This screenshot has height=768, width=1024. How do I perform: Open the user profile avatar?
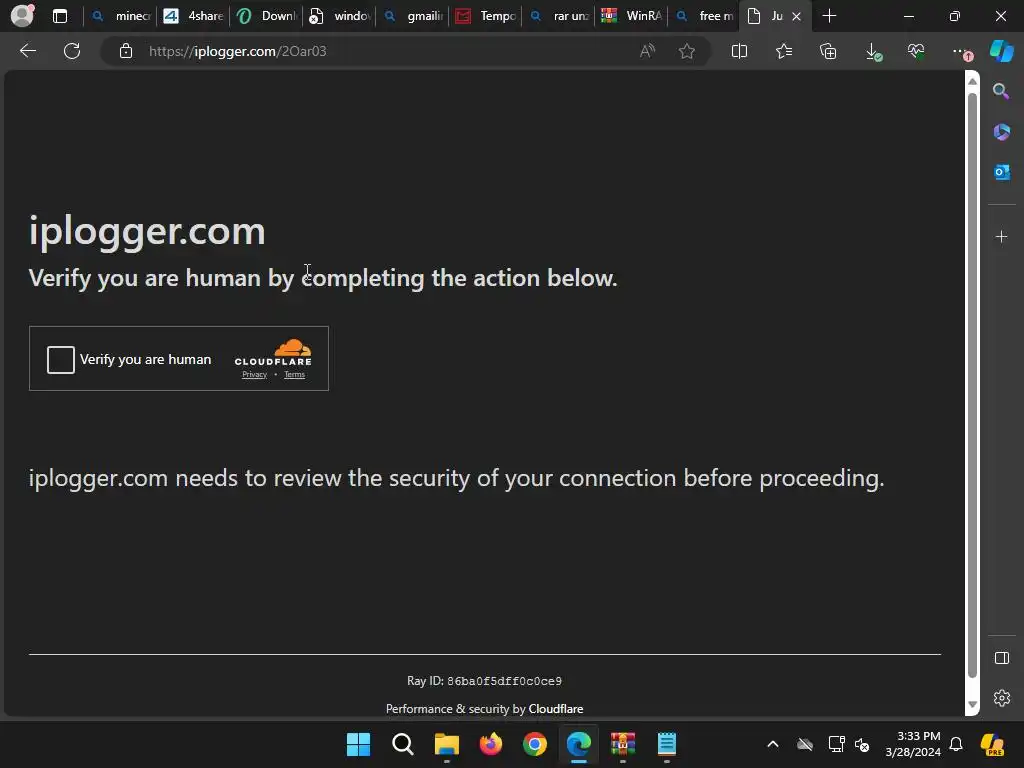point(22,16)
